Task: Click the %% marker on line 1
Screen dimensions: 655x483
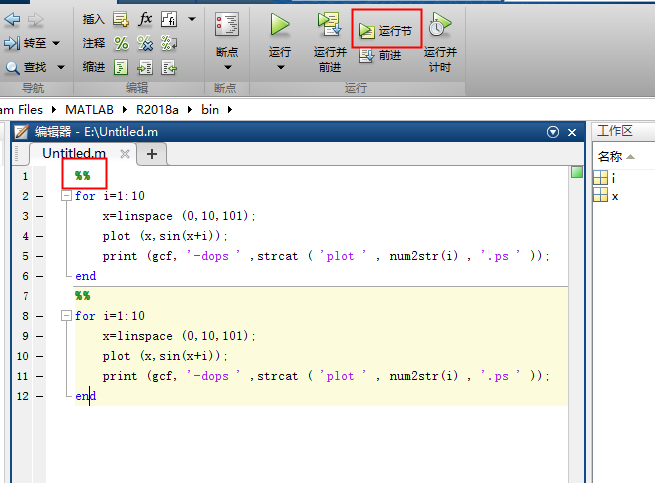Action: pyautogui.click(x=83, y=176)
